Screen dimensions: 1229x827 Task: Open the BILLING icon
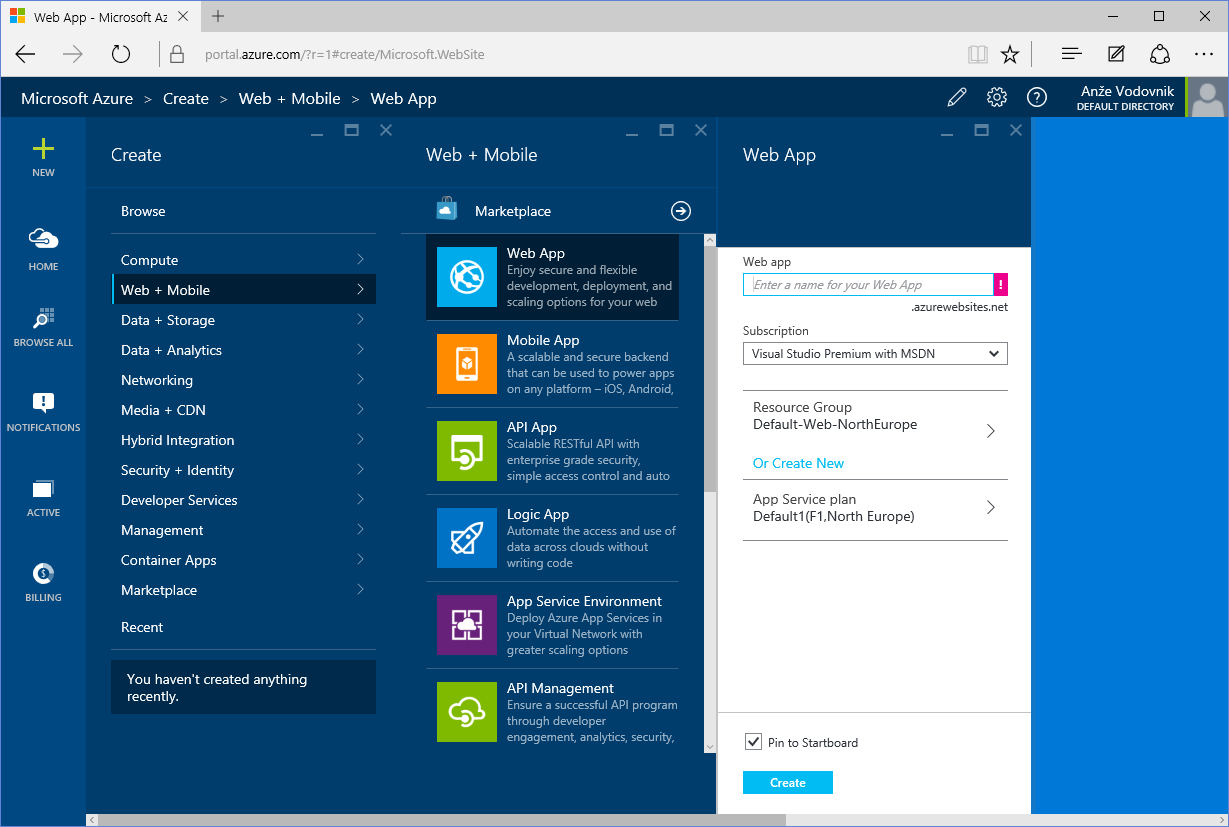[x=43, y=573]
